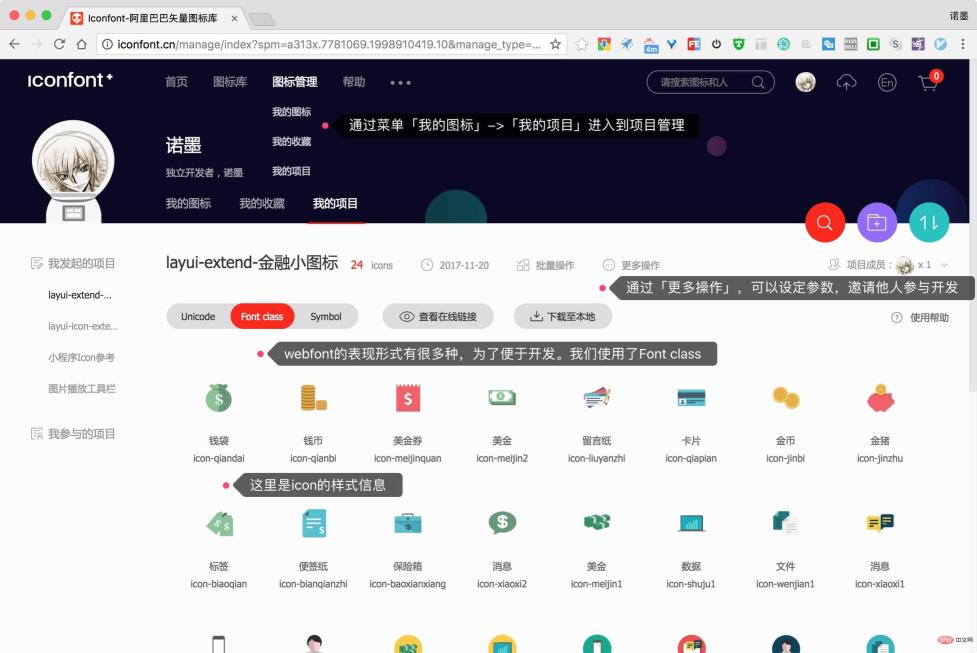The width and height of the screenshot is (977, 653).
Task: Bookmark page with star icon in address bar
Action: pyautogui.click(x=555, y=44)
